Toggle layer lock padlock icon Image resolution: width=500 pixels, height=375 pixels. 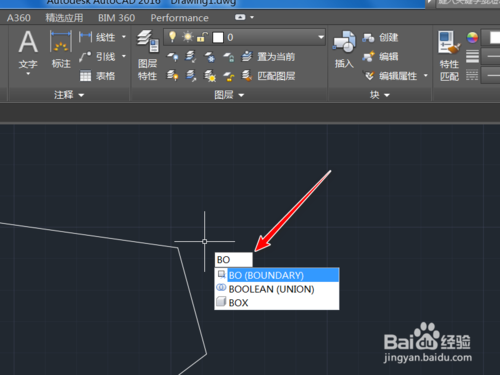point(202,37)
